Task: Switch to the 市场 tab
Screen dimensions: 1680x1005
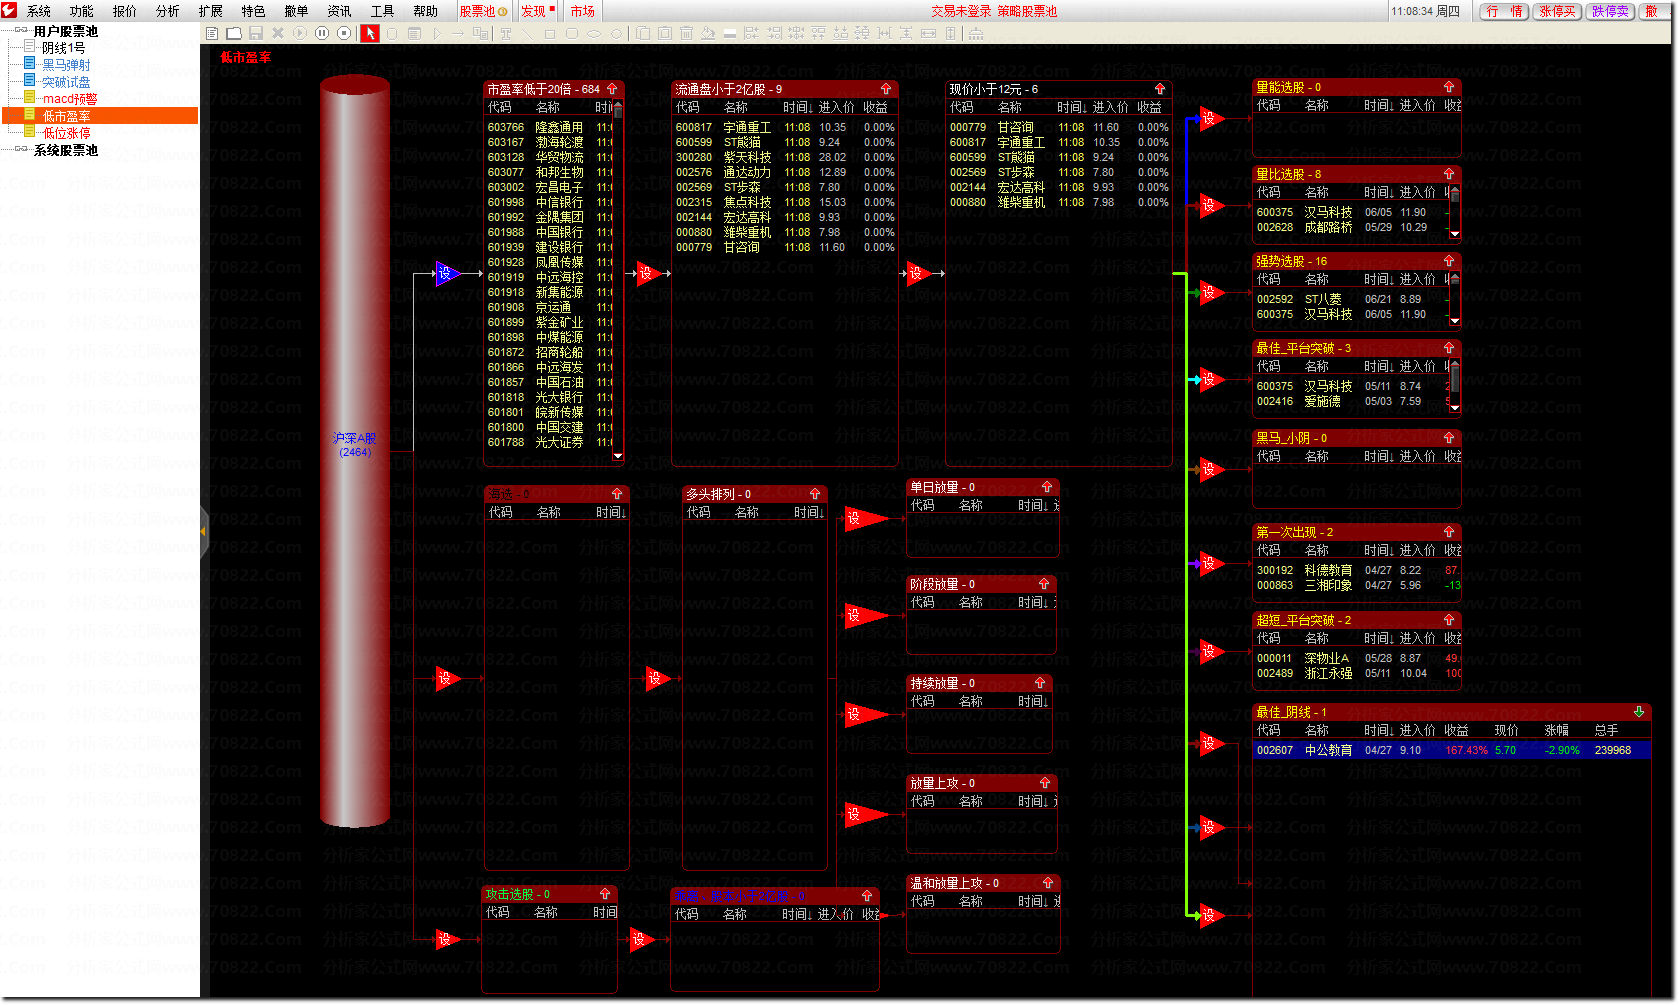Action: pos(583,11)
